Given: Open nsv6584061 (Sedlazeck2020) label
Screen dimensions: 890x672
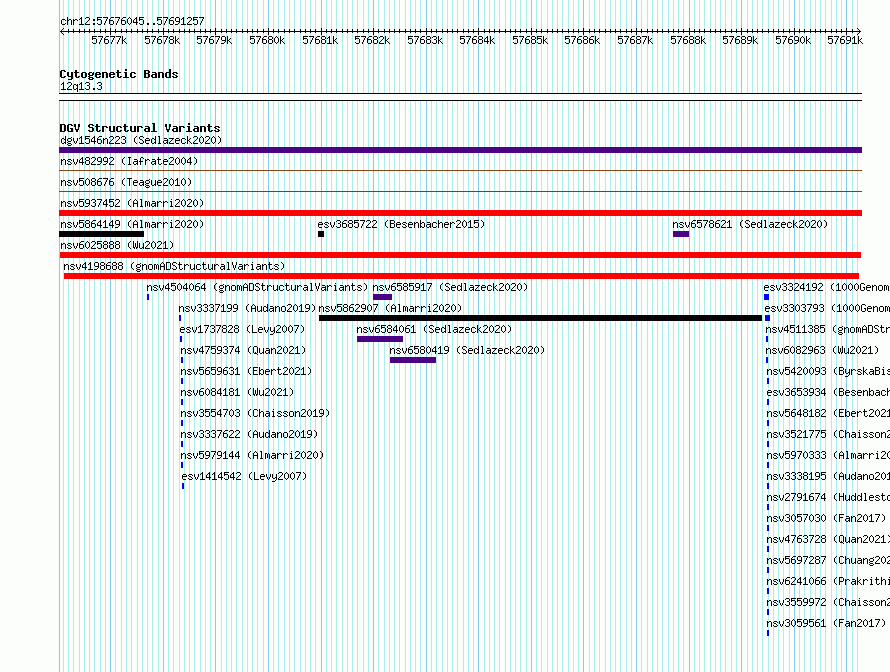Looking at the screenshot, I should (434, 329).
